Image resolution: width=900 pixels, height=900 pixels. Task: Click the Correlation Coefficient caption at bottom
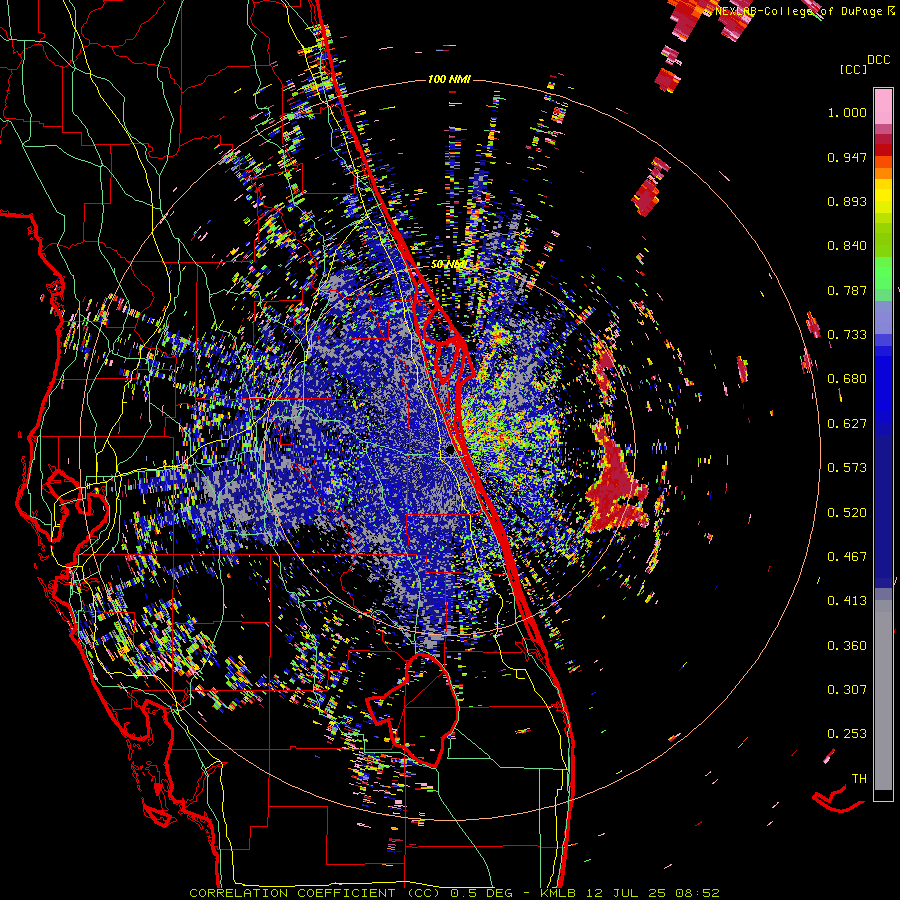pyautogui.click(x=454, y=893)
